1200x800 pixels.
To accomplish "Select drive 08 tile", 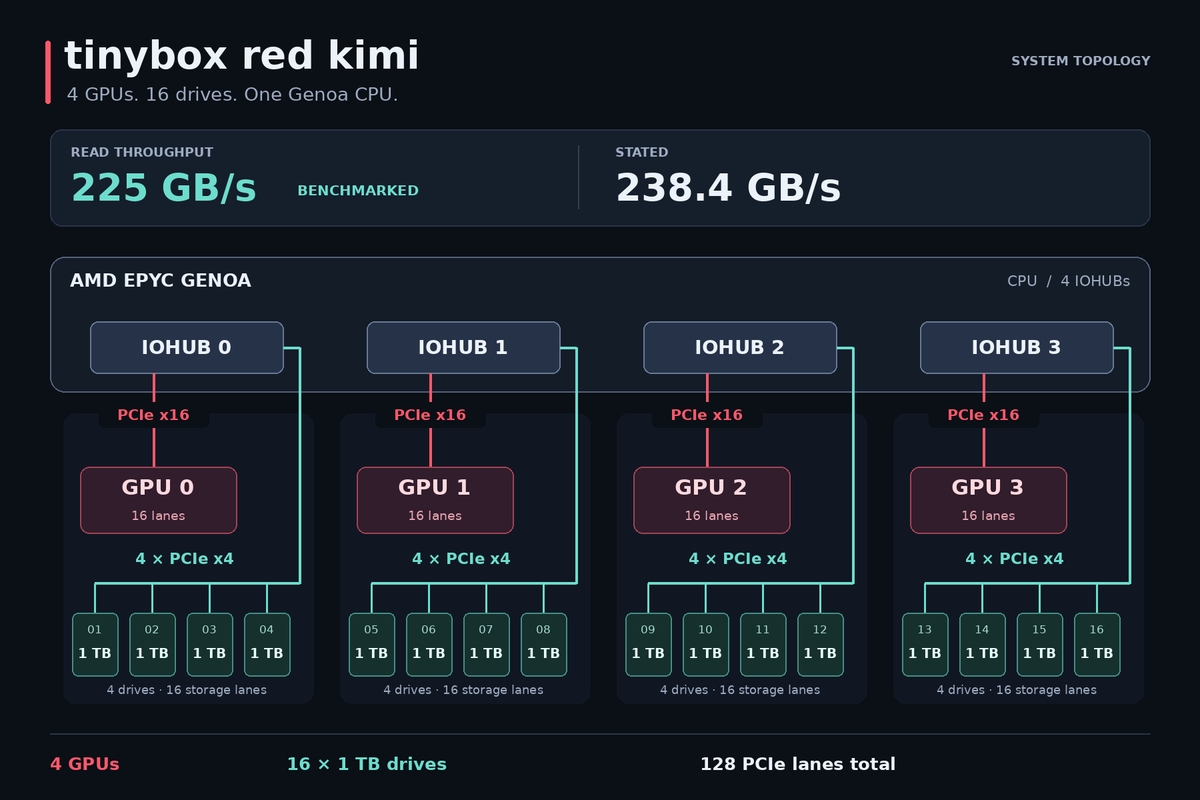I will pyautogui.click(x=544, y=644).
